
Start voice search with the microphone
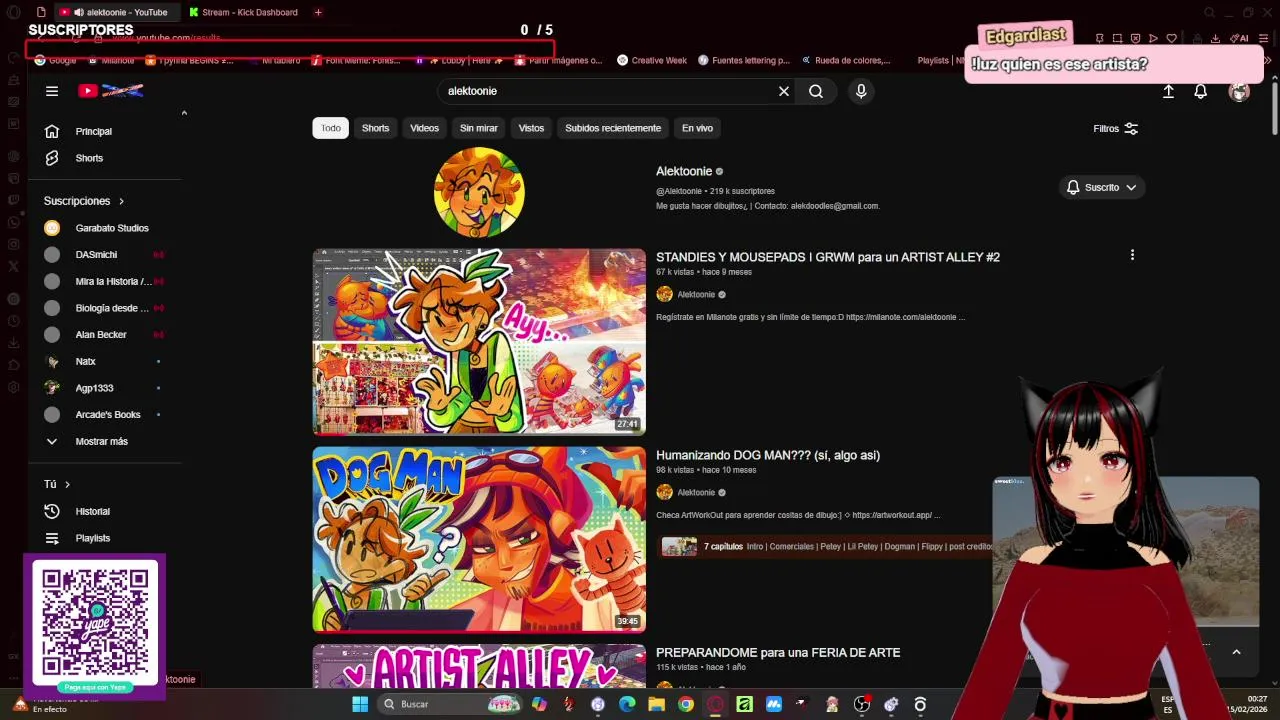(861, 91)
